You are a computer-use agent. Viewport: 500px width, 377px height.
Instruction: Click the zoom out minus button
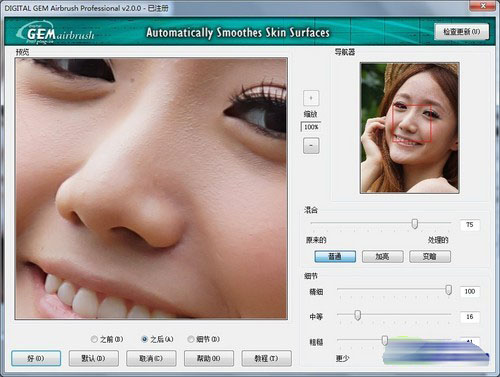pyautogui.click(x=311, y=146)
